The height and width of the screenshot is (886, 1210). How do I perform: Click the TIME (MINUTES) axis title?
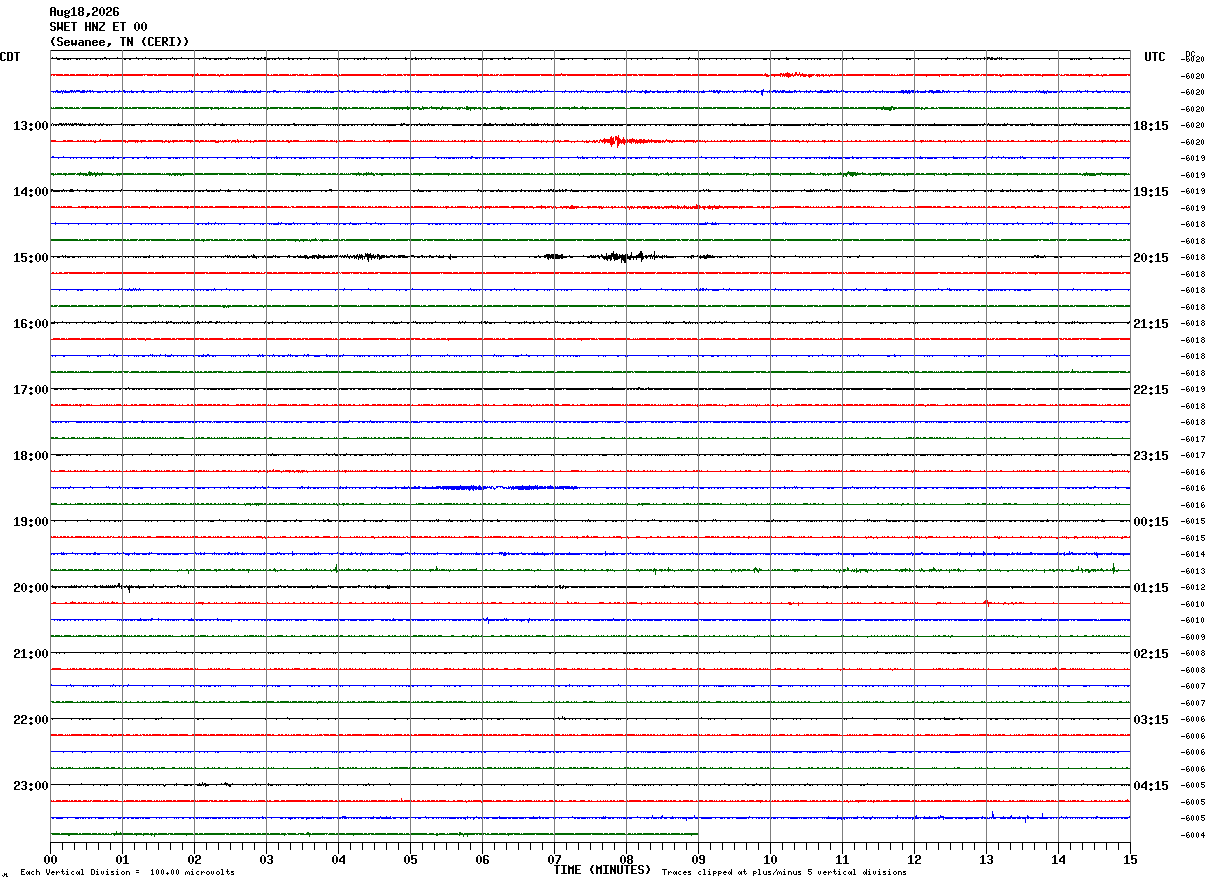pos(602,870)
